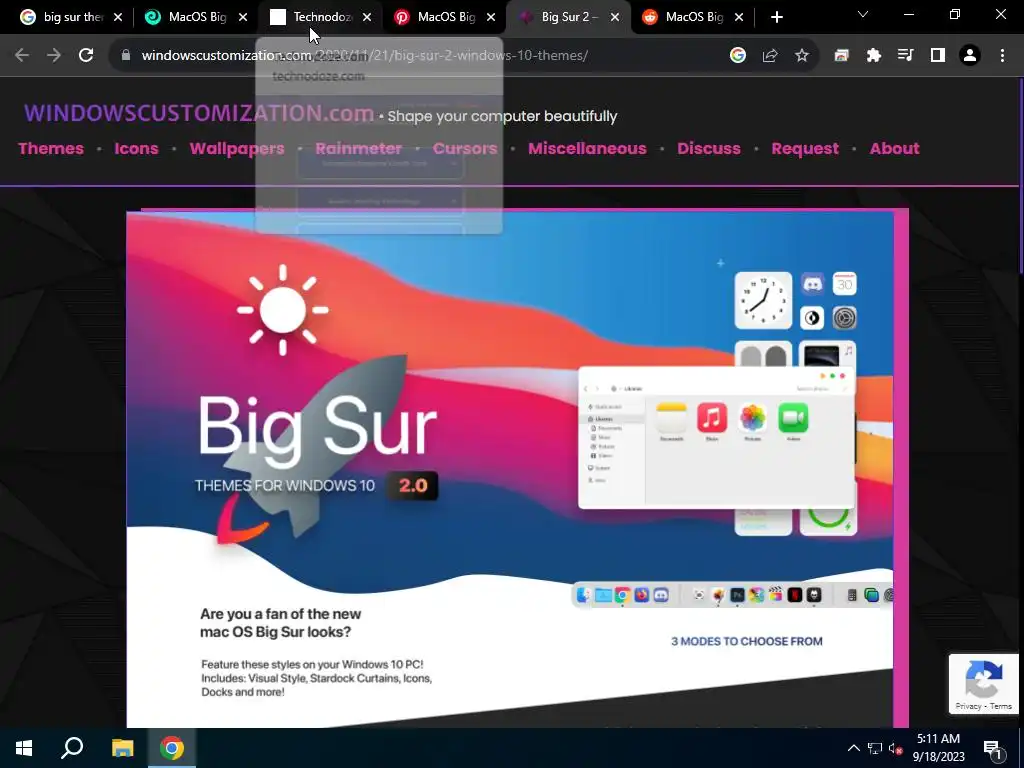Go to the Discuss page
Viewport: 1024px width, 768px height.
(709, 148)
